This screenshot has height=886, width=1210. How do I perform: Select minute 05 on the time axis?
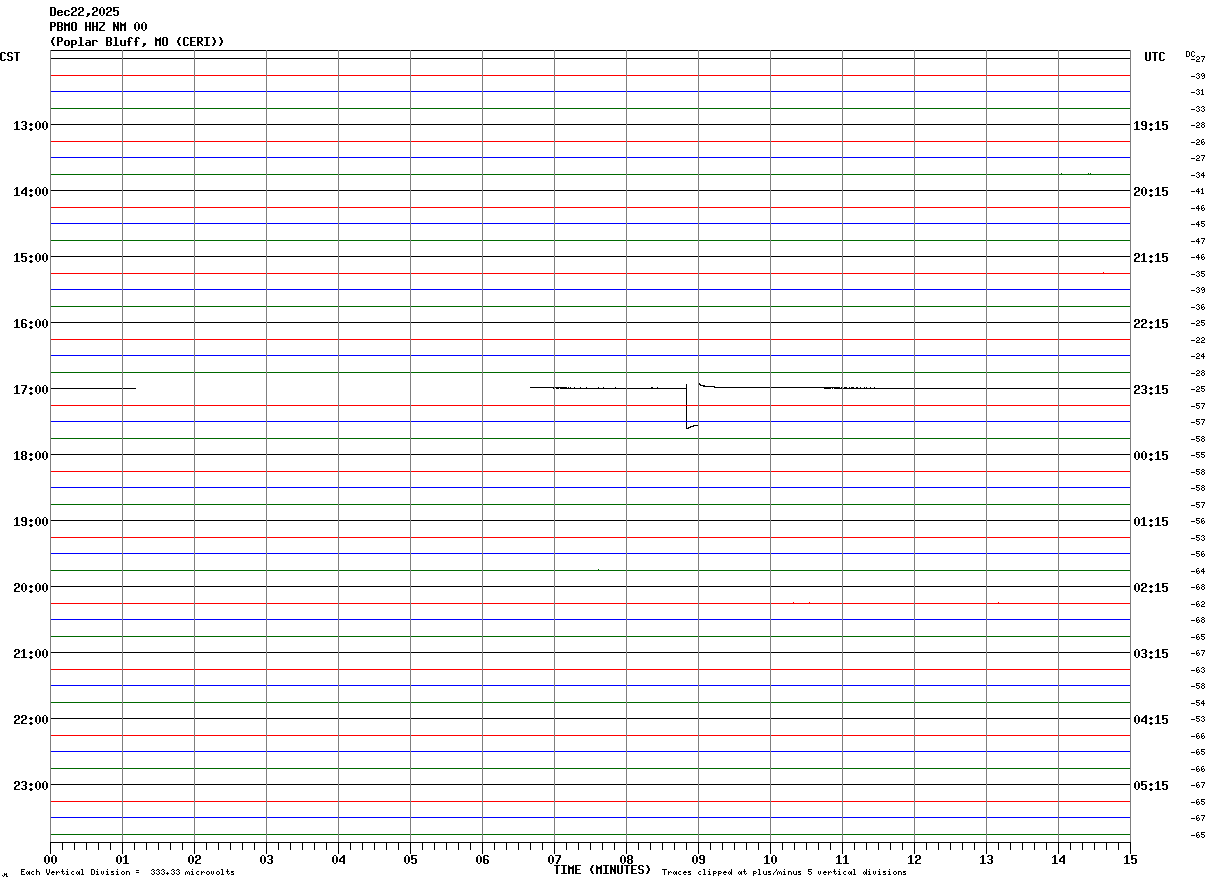[x=411, y=859]
